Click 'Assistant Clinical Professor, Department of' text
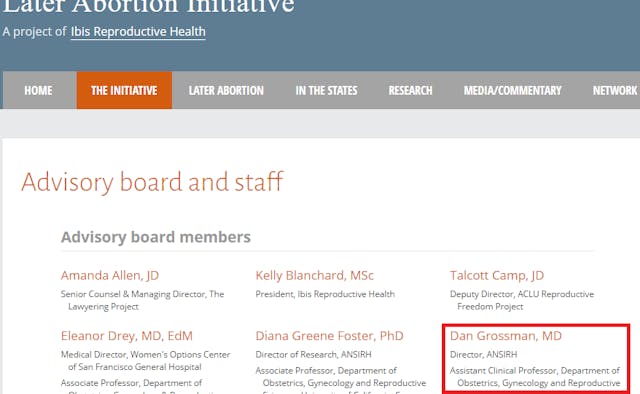 (x=535, y=371)
